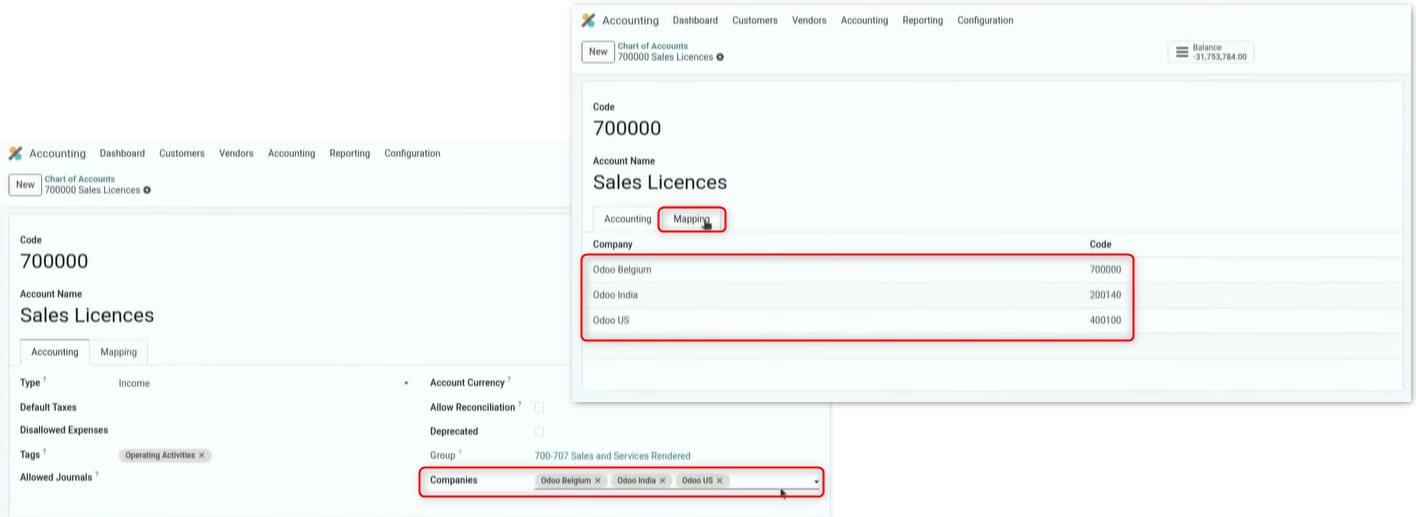Click Company column header in mapping table
This screenshot has height=517, width=1416.
click(x=612, y=245)
